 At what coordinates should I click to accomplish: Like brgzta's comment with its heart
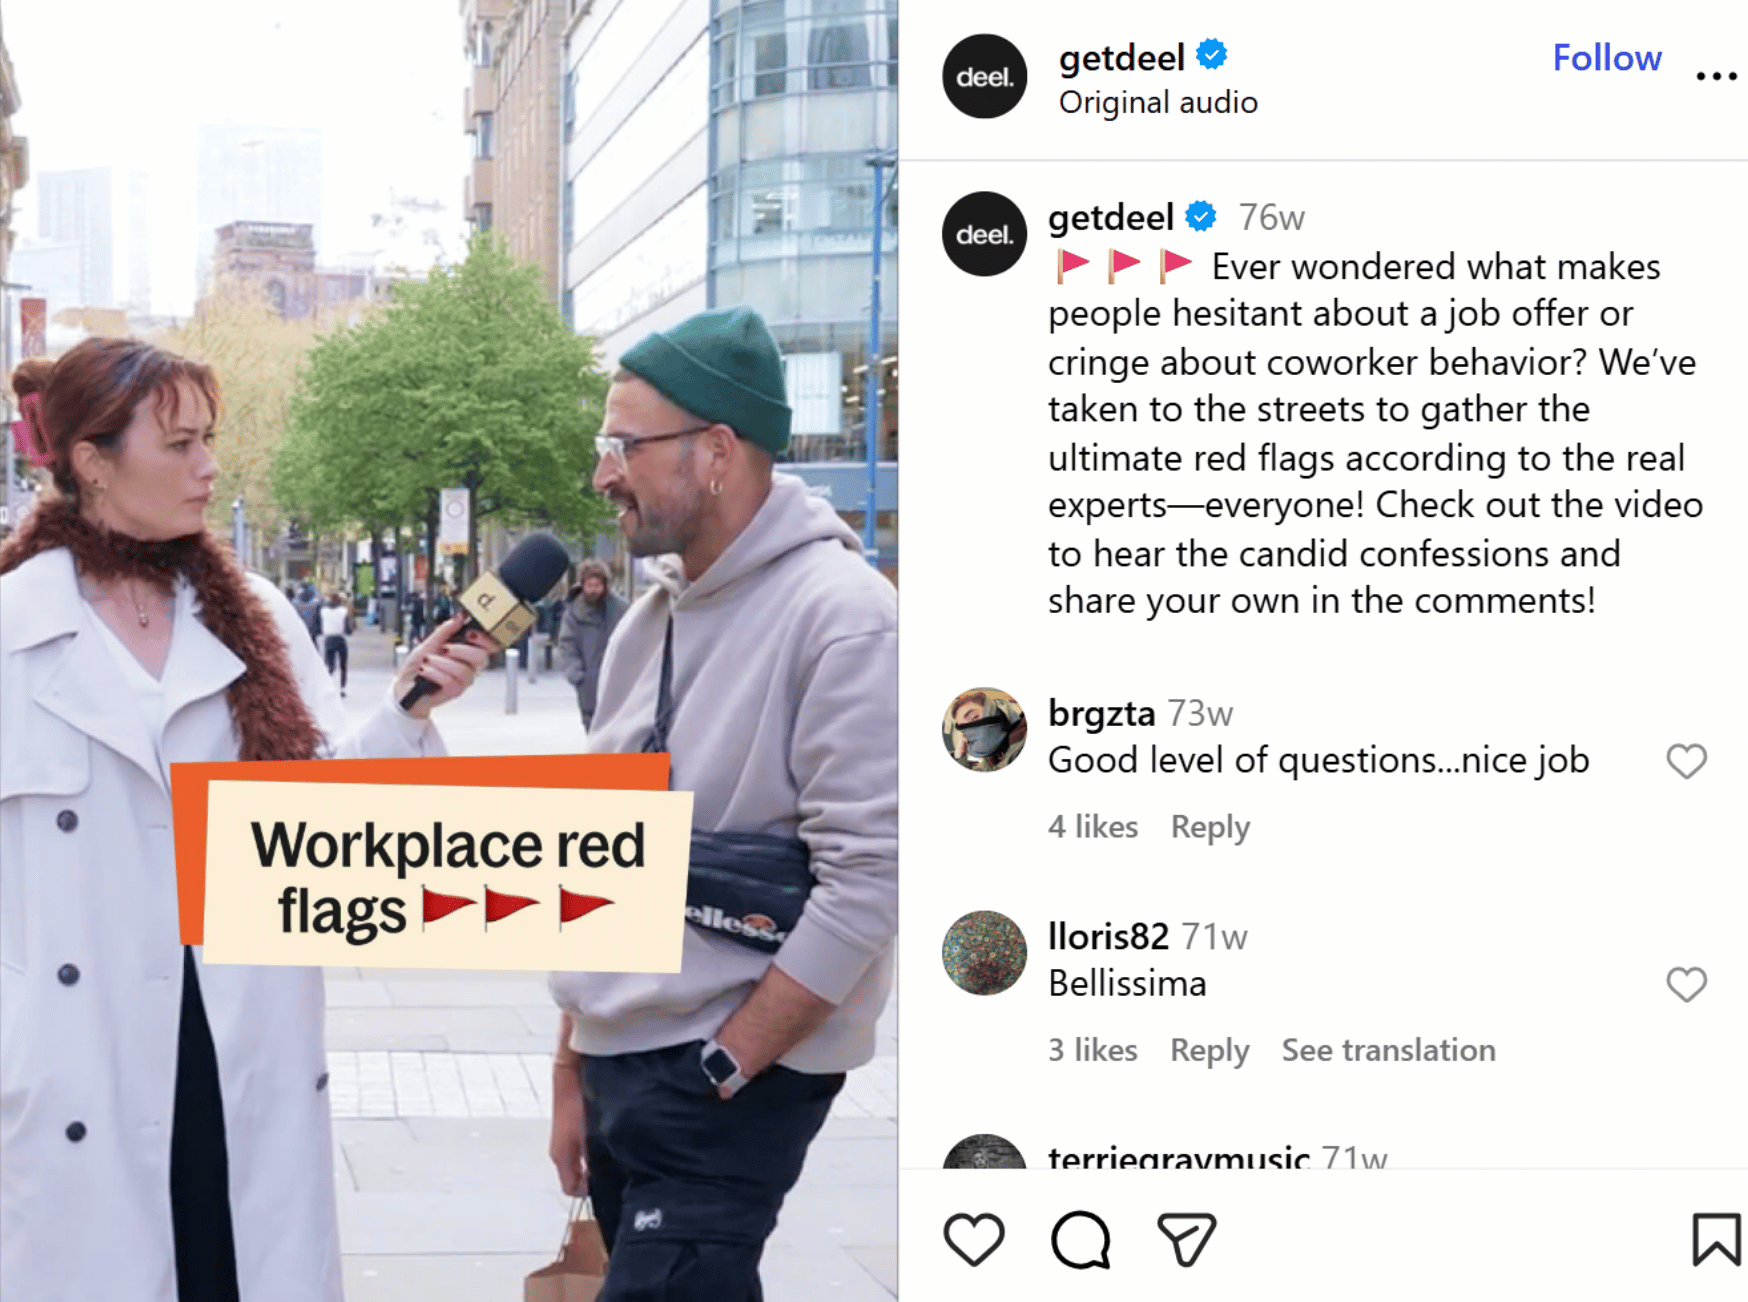pos(1686,761)
